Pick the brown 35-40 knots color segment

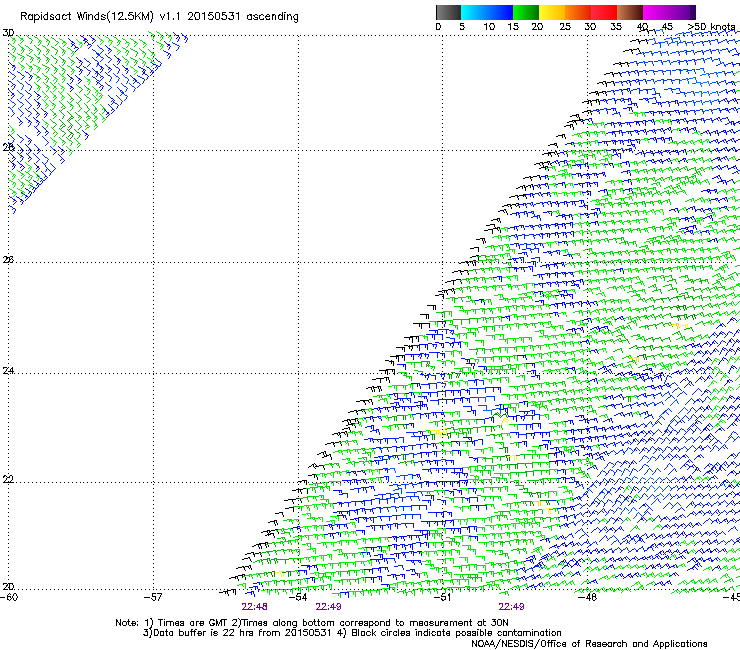tap(630, 12)
